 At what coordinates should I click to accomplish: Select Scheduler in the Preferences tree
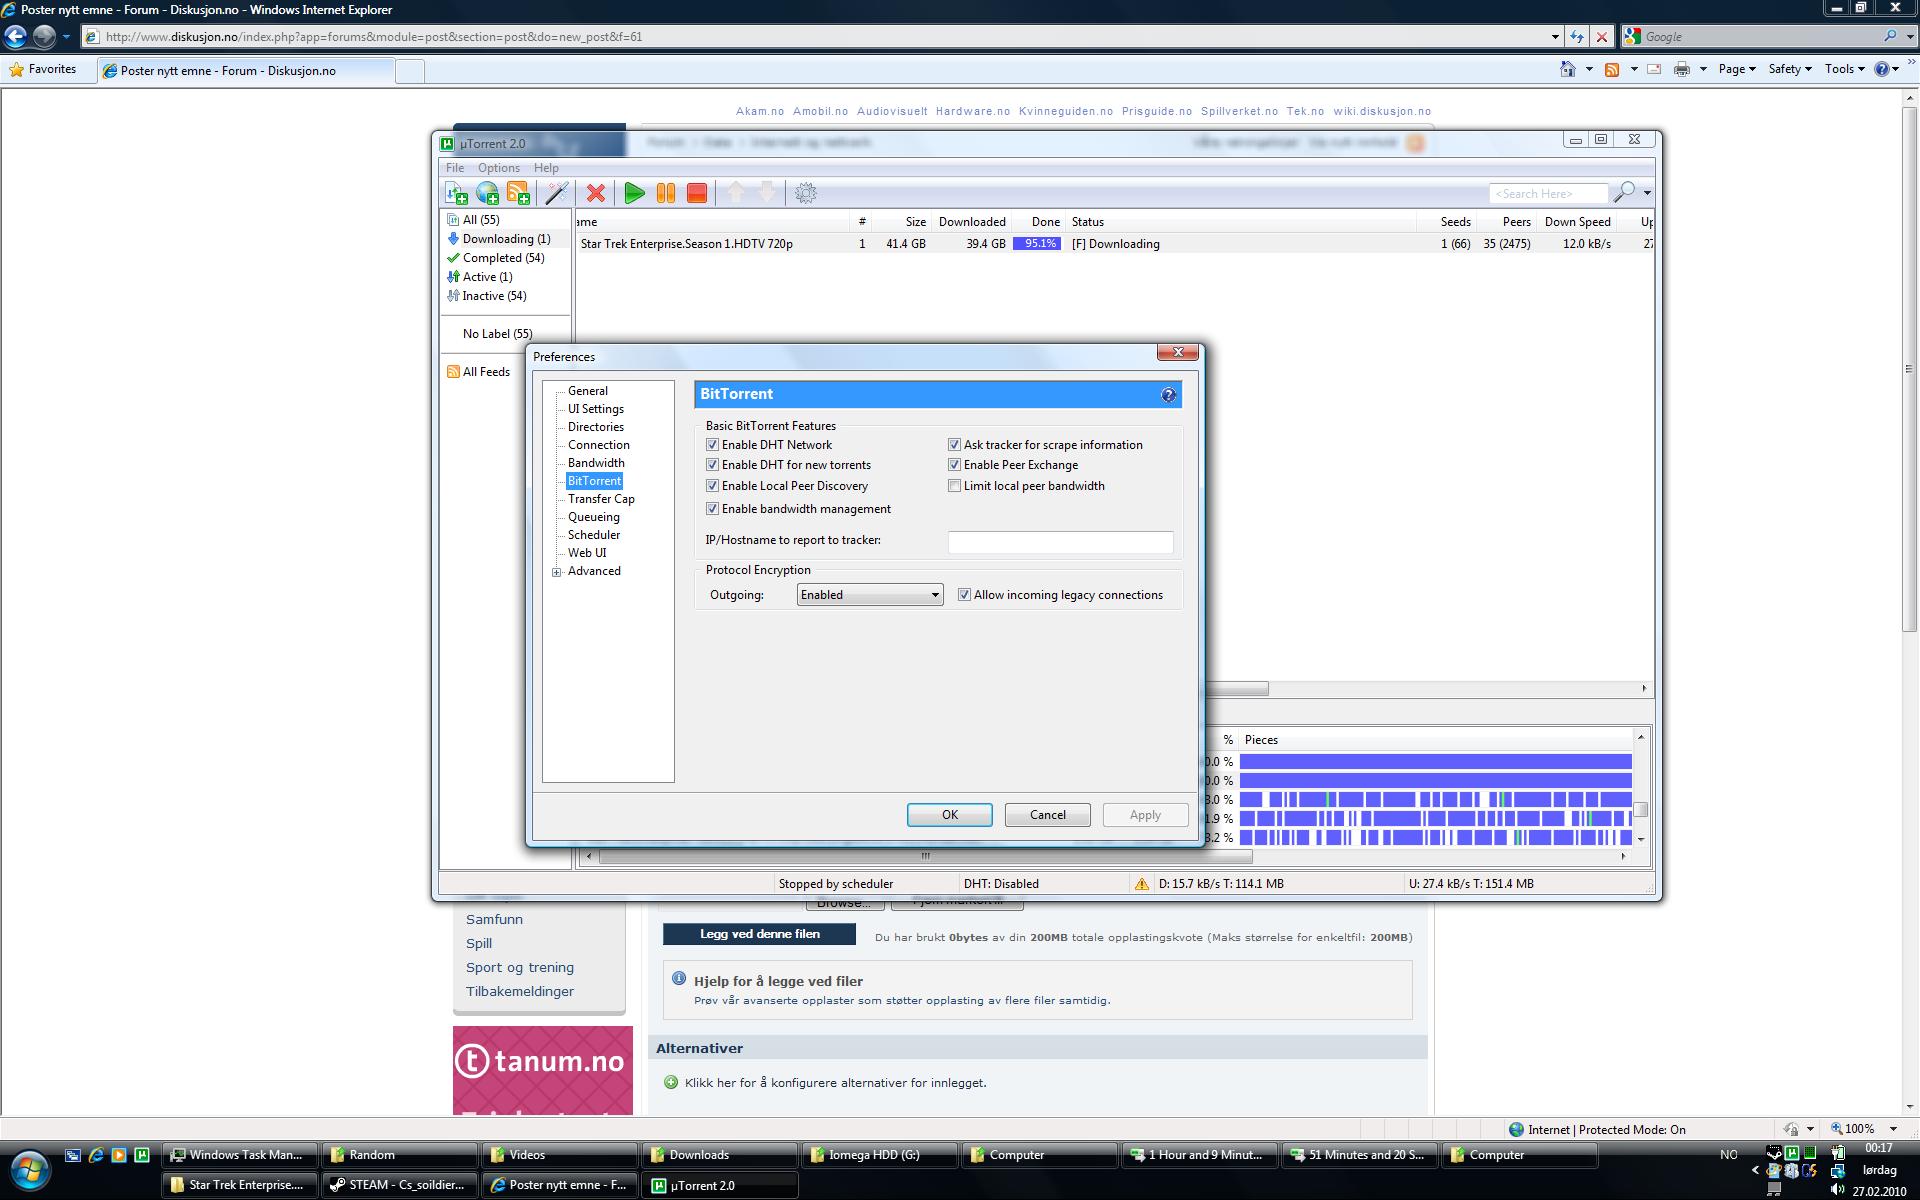tap(594, 535)
